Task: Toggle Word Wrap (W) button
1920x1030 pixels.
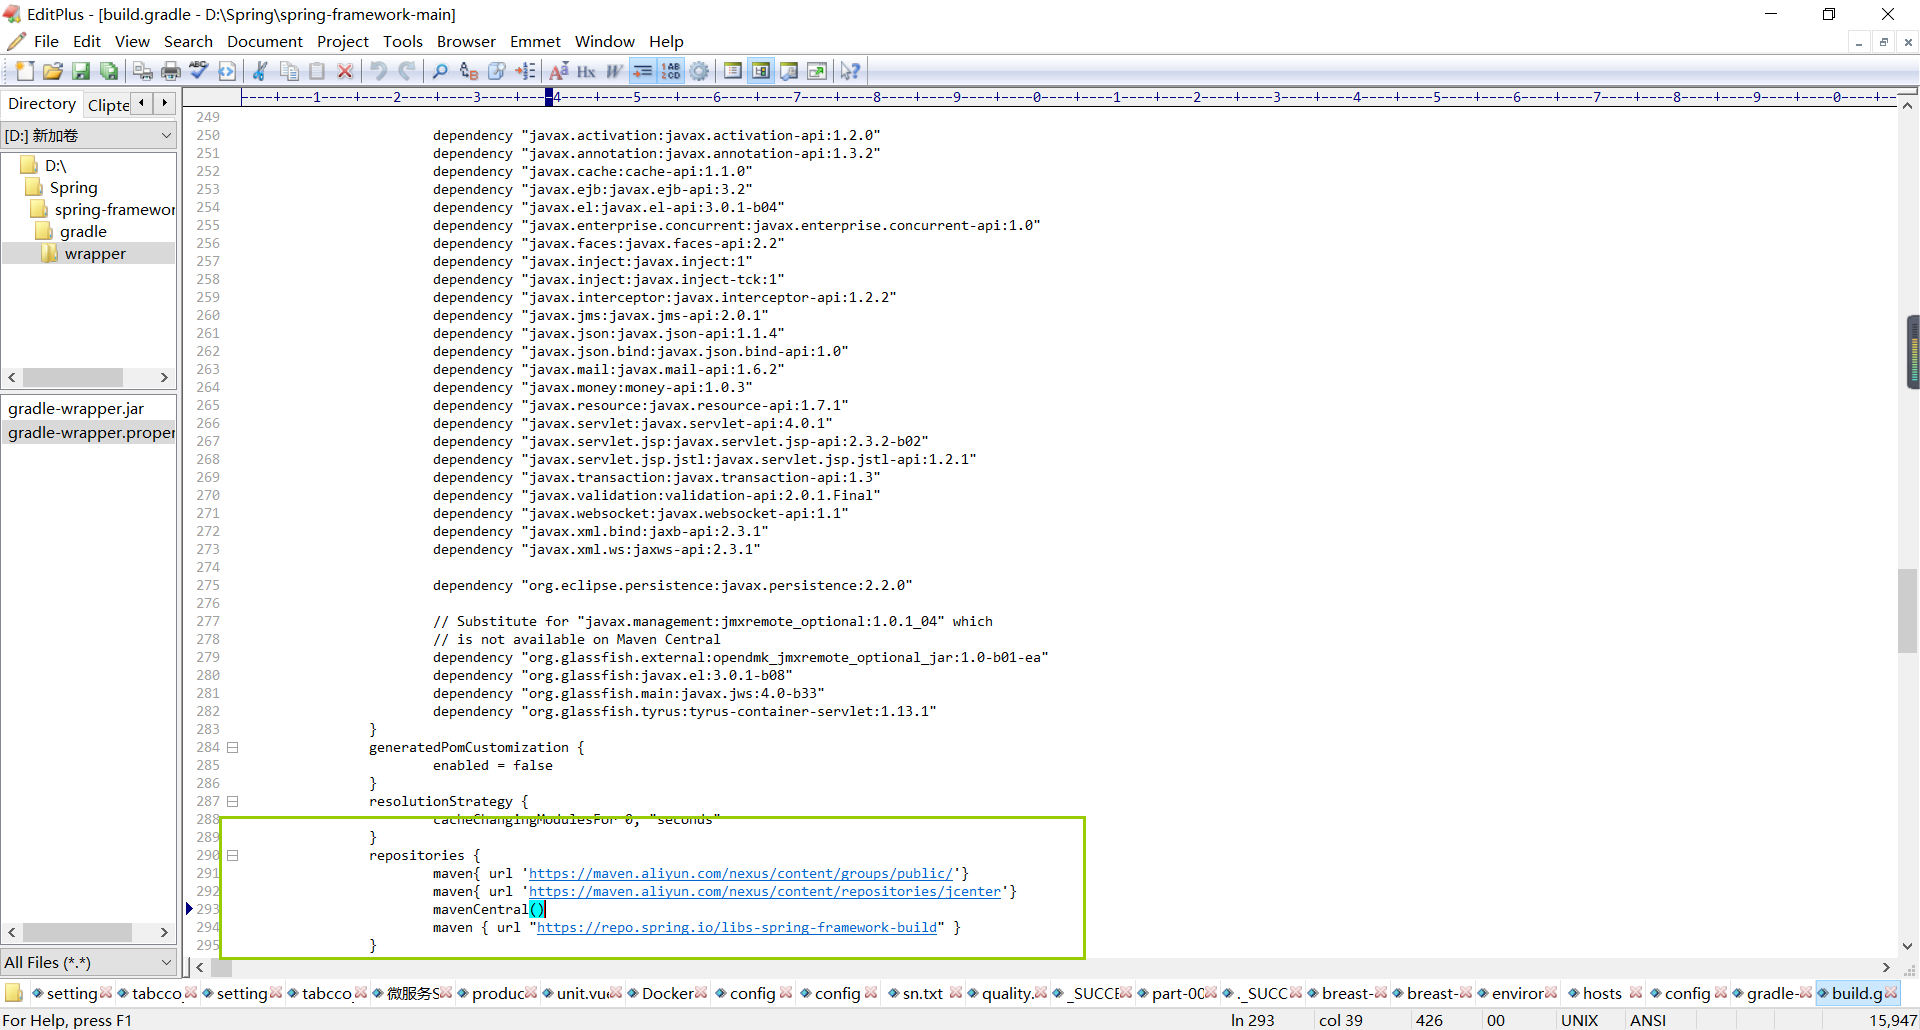Action: point(615,71)
